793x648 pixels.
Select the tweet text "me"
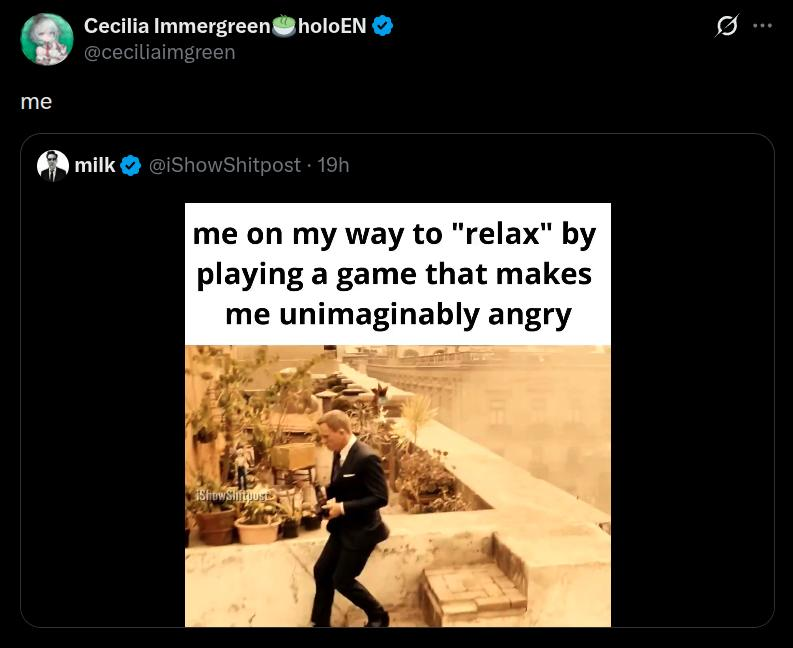[x=36, y=102]
